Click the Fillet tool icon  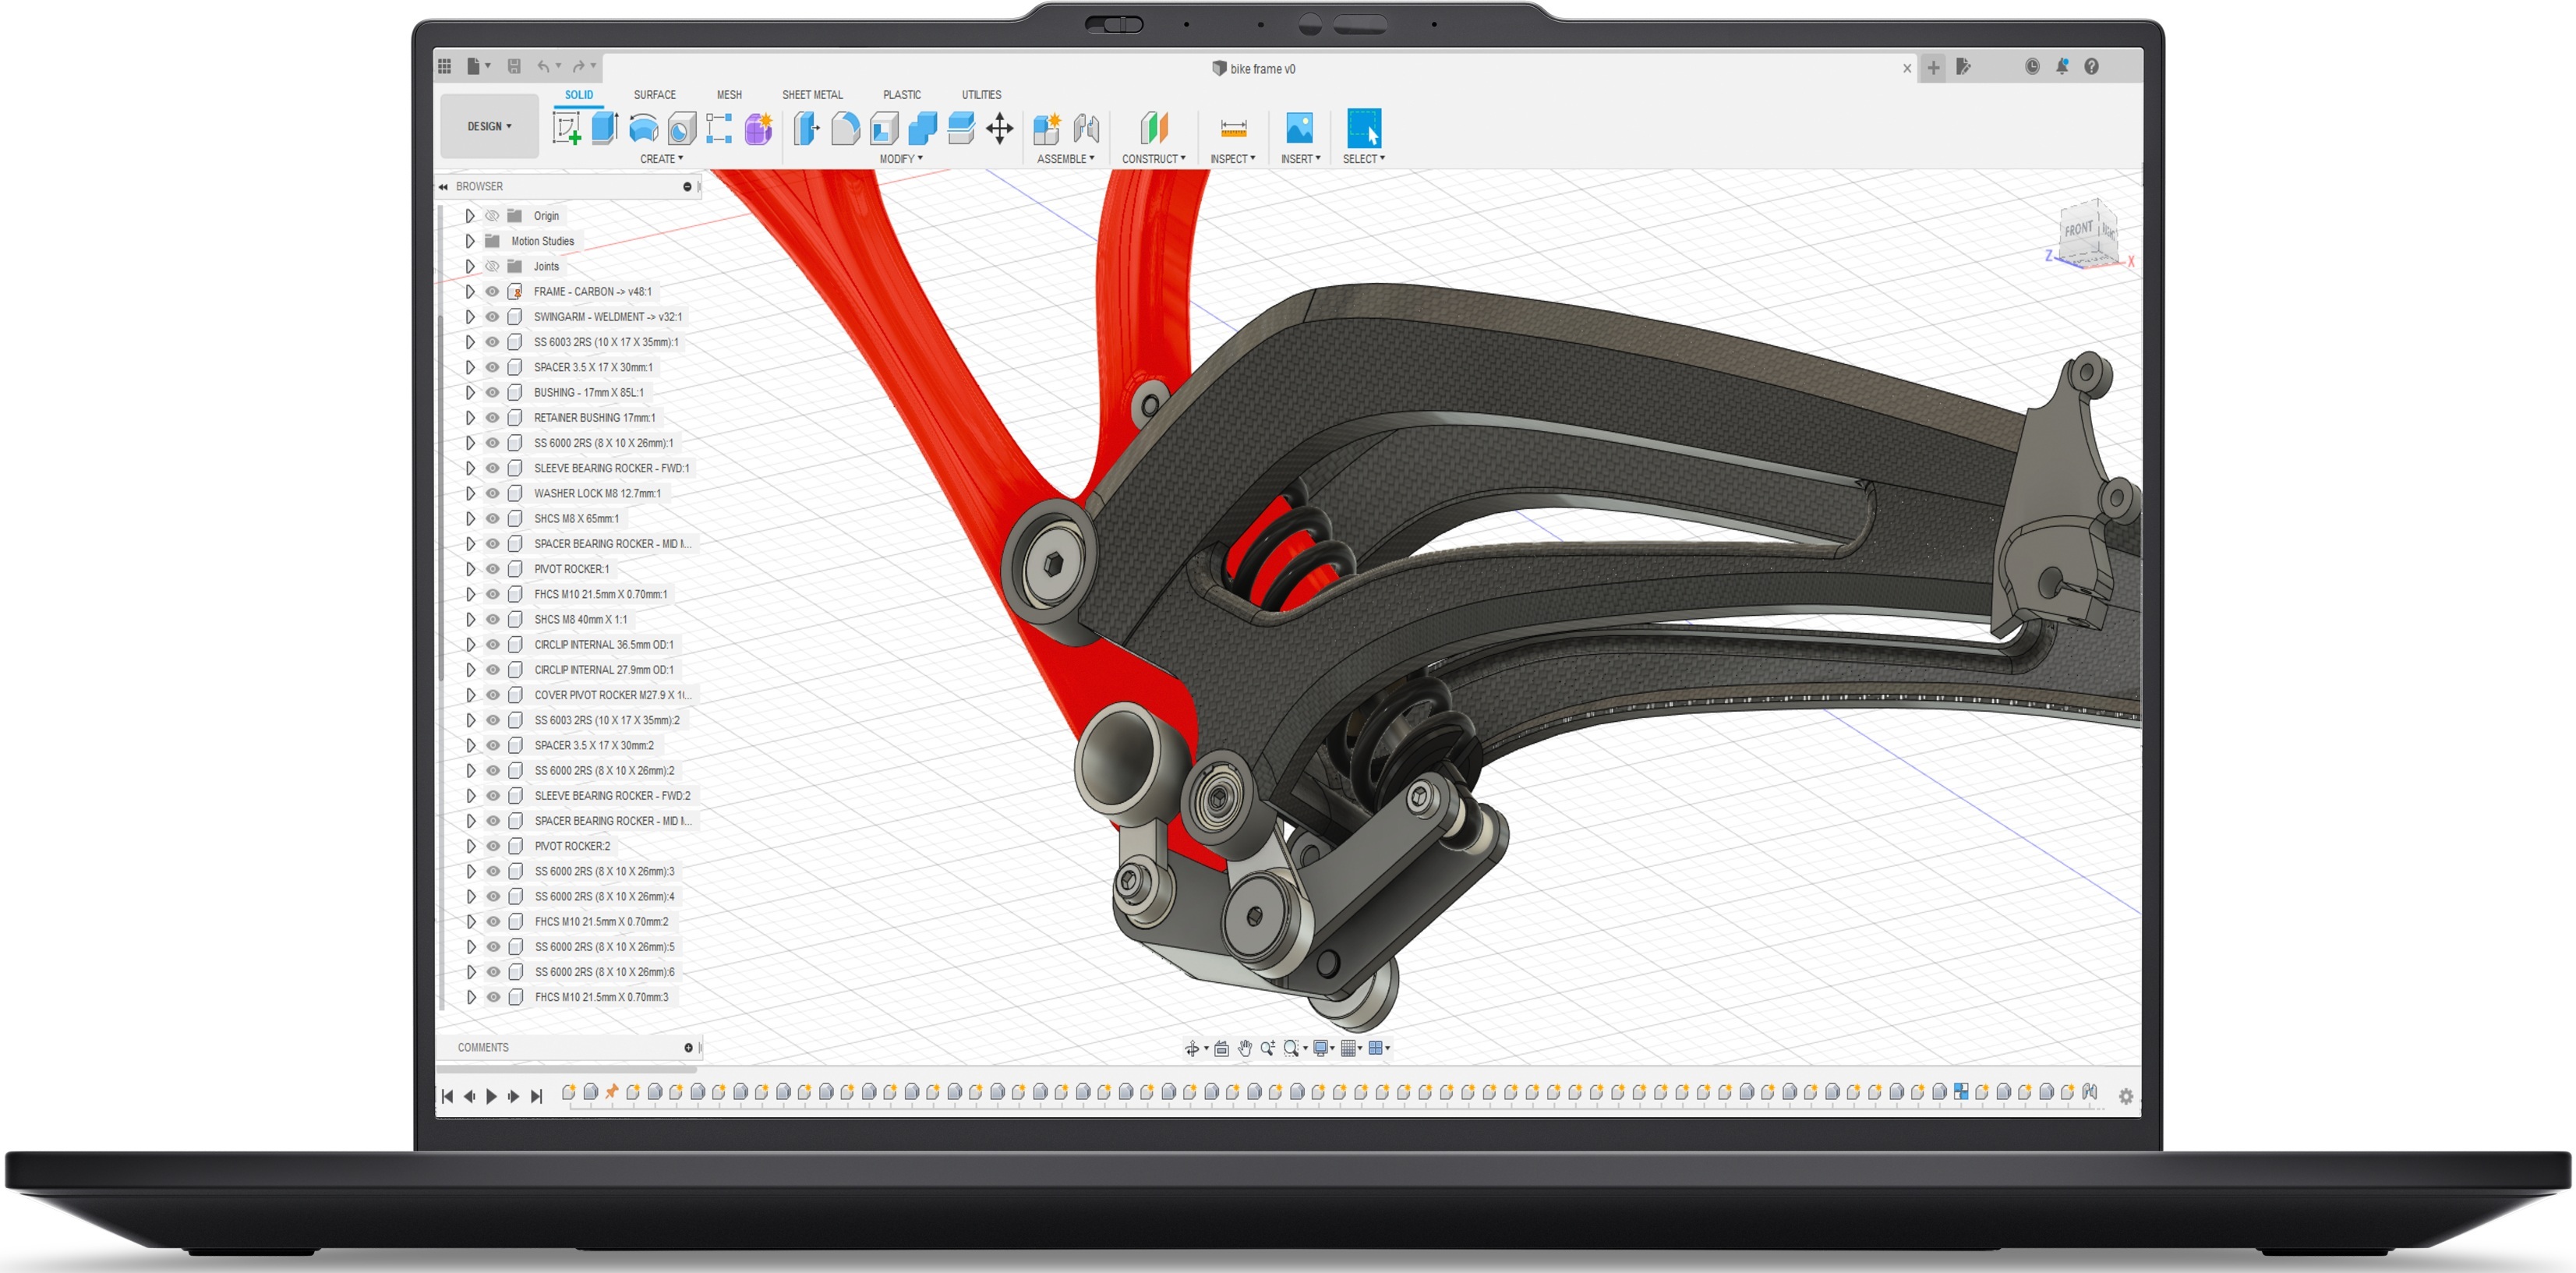845,128
